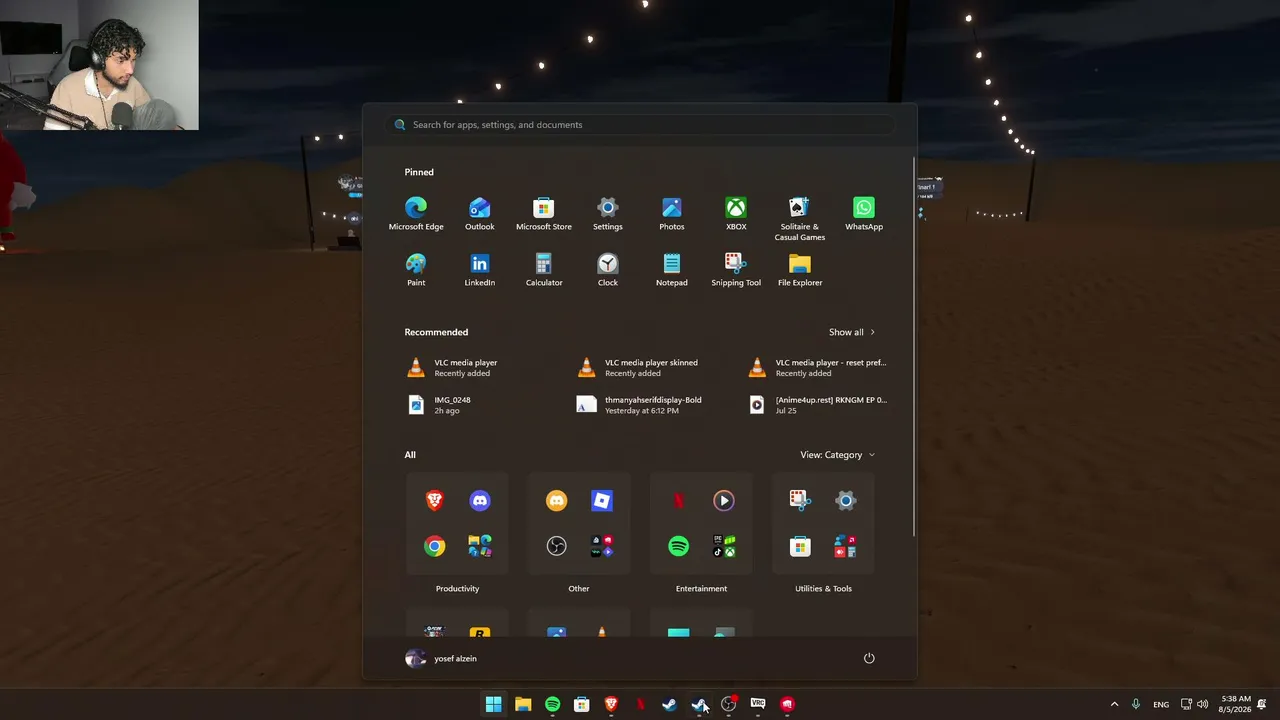
Task: Open the yosef alzein account menu
Action: (442, 658)
